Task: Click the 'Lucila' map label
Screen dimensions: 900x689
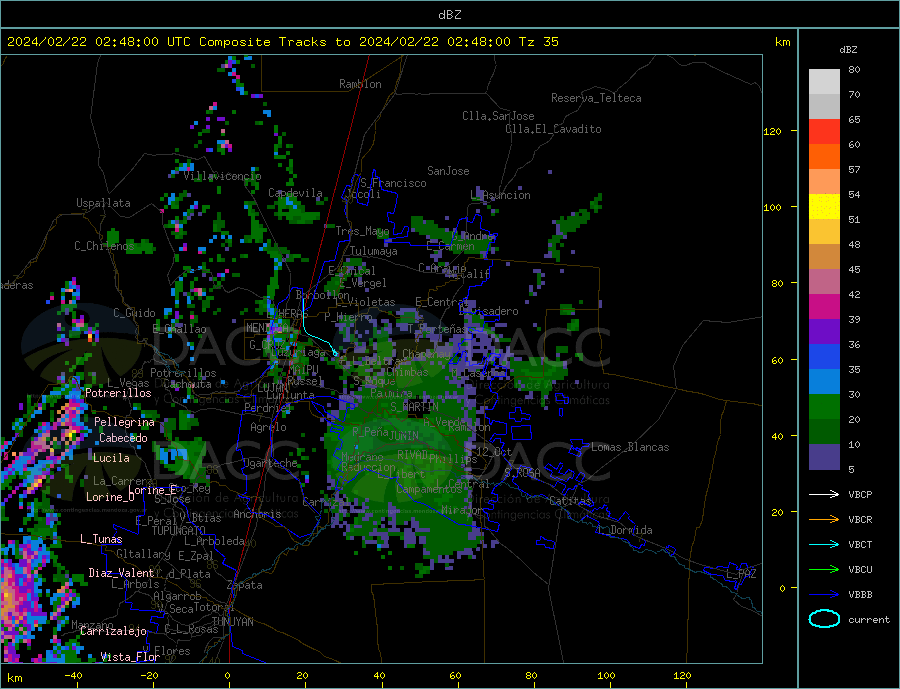Action: tap(111, 458)
